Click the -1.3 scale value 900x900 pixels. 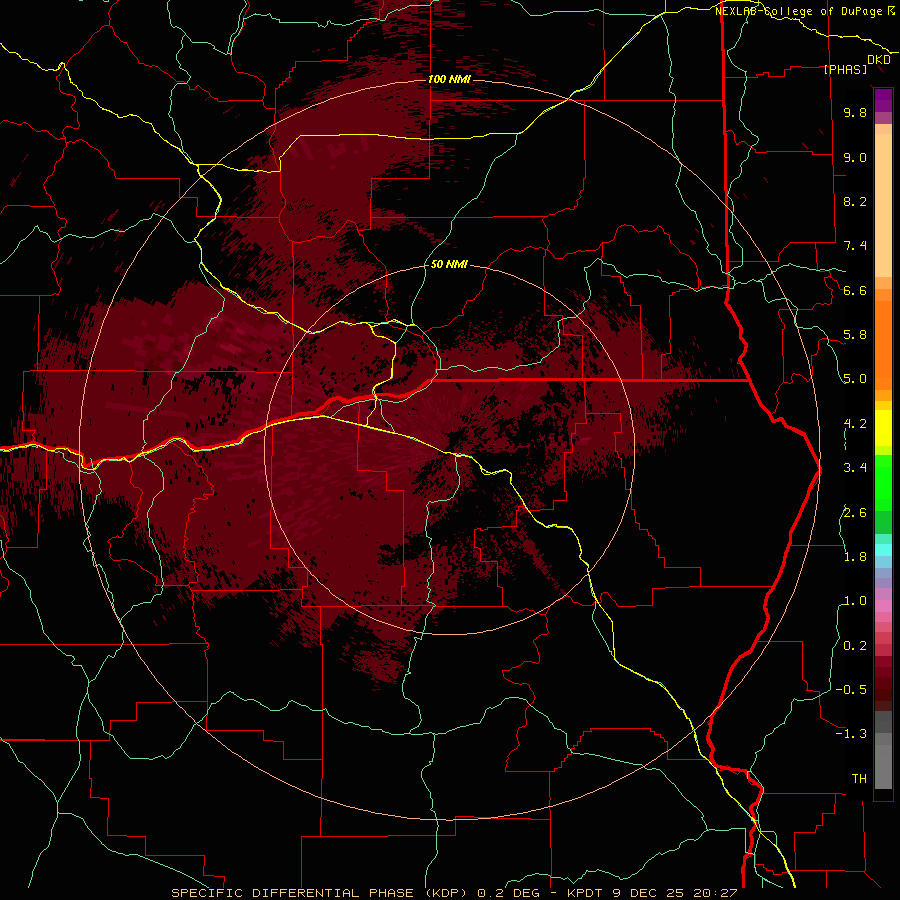point(851,734)
